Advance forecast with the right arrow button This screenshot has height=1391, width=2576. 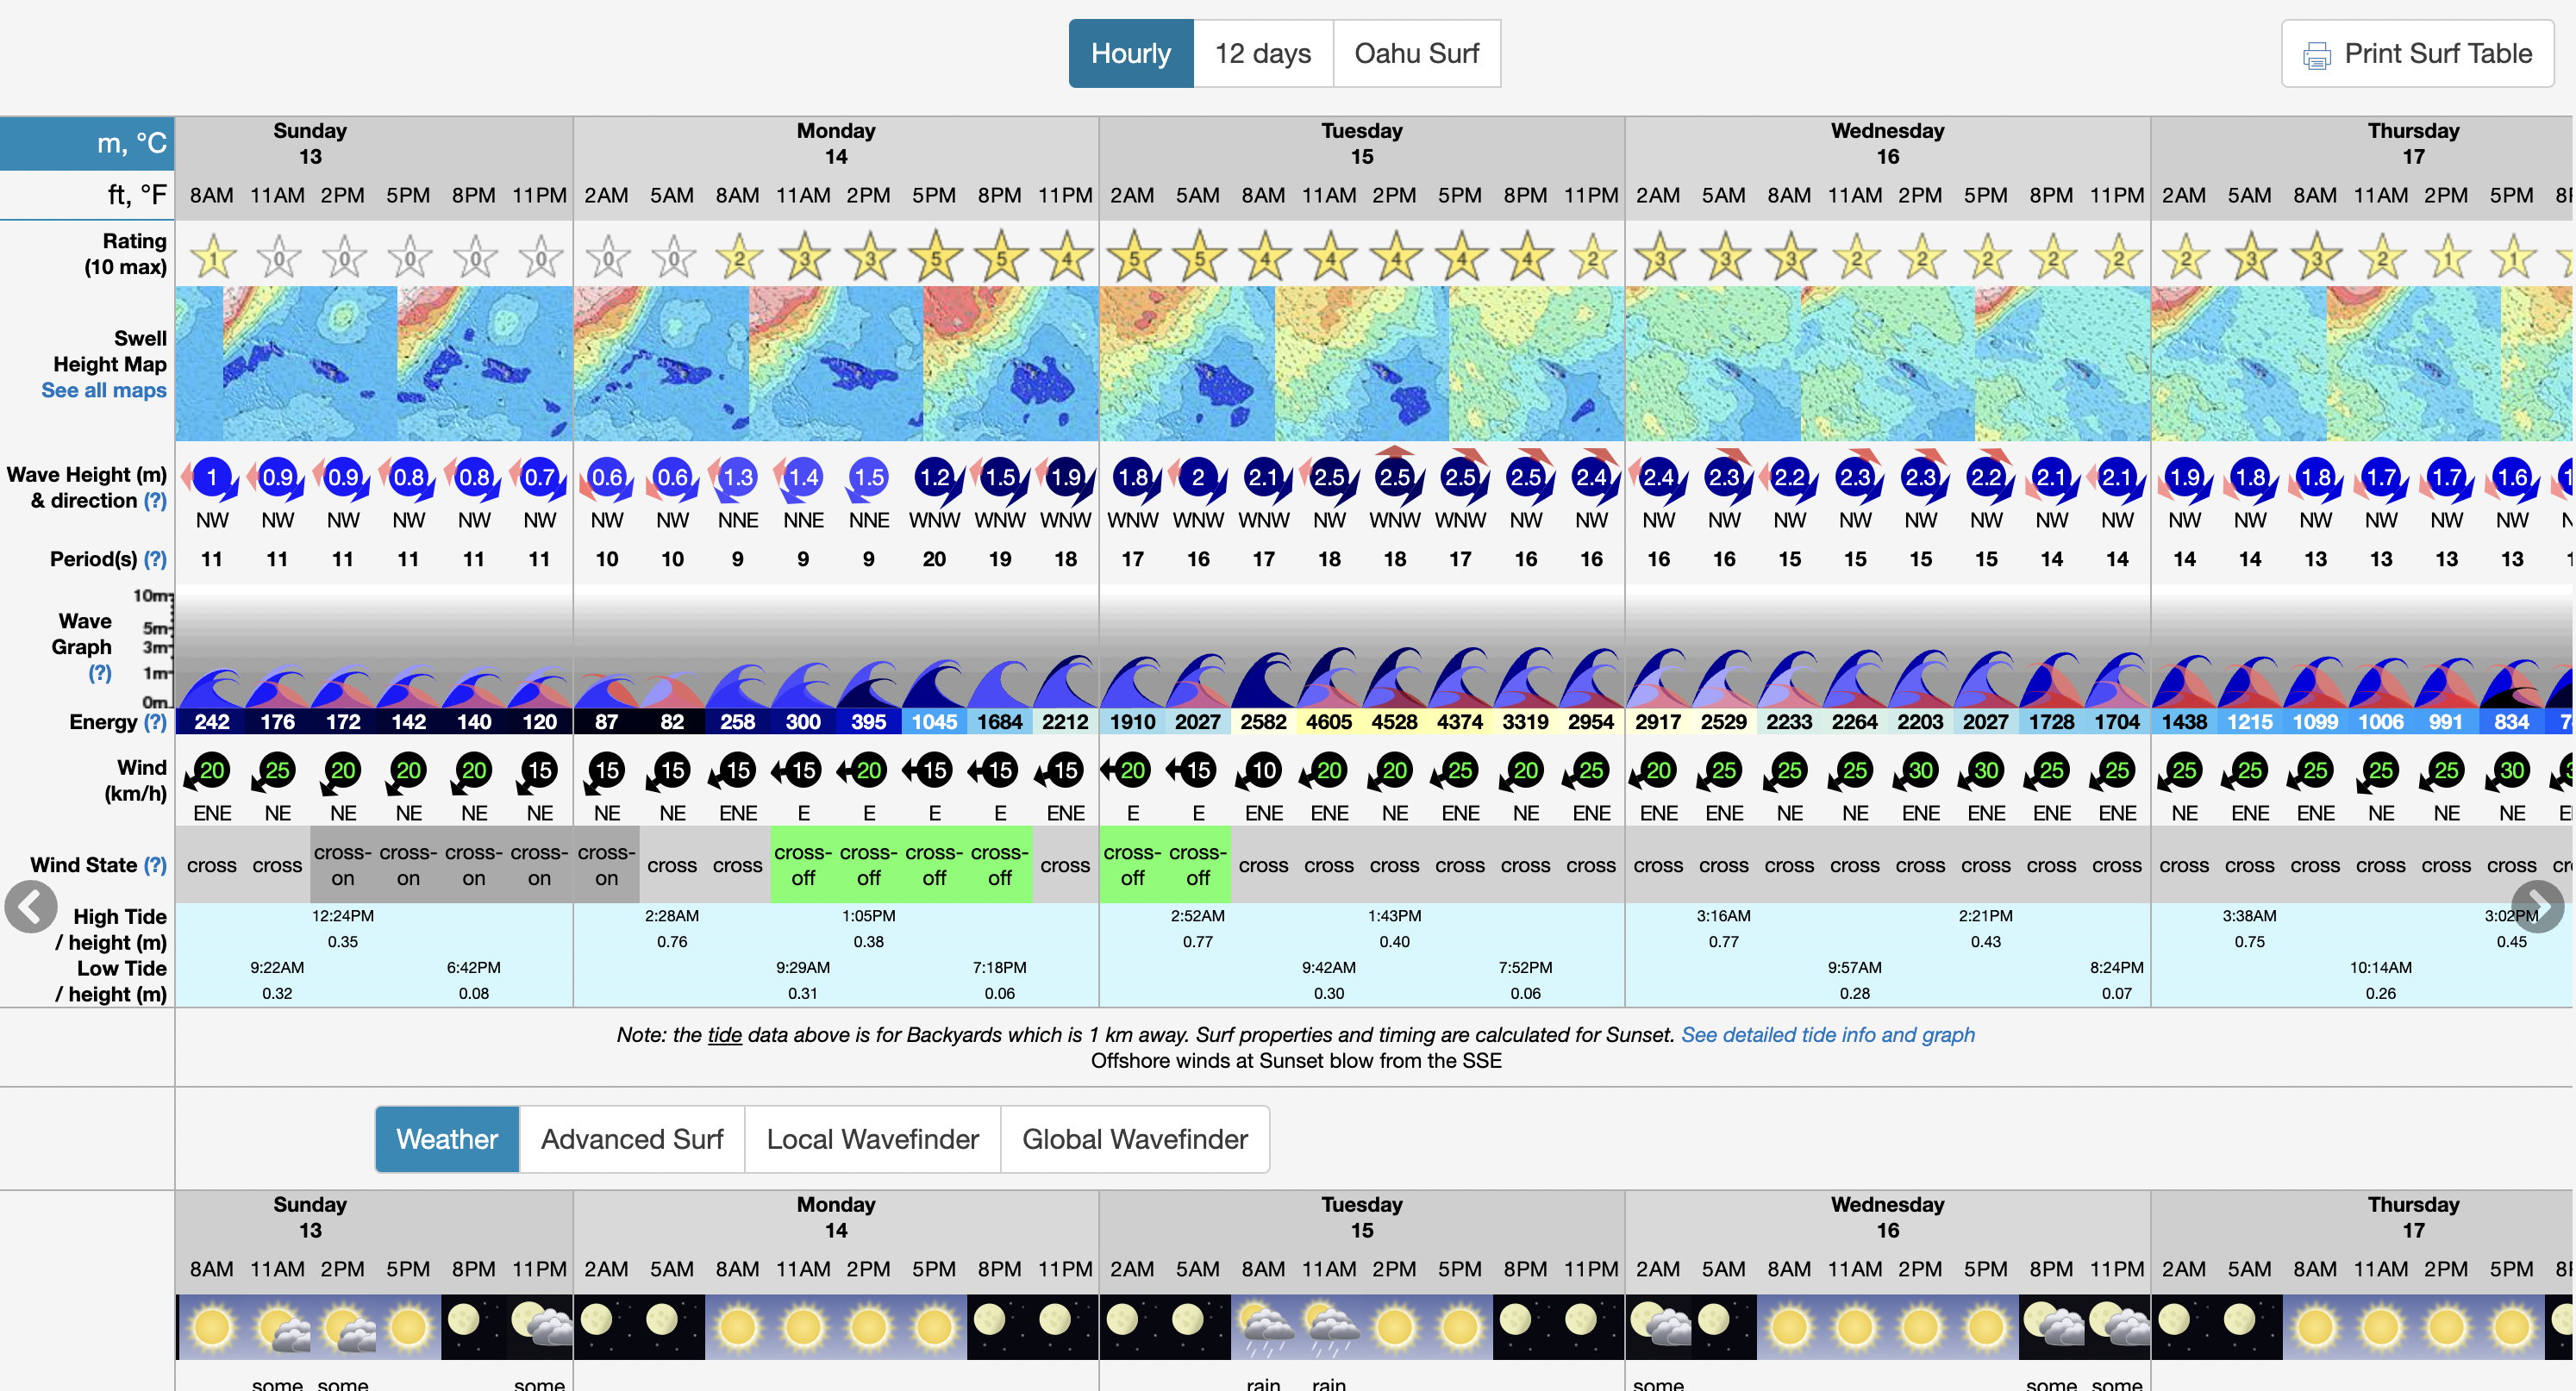[x=2537, y=907]
